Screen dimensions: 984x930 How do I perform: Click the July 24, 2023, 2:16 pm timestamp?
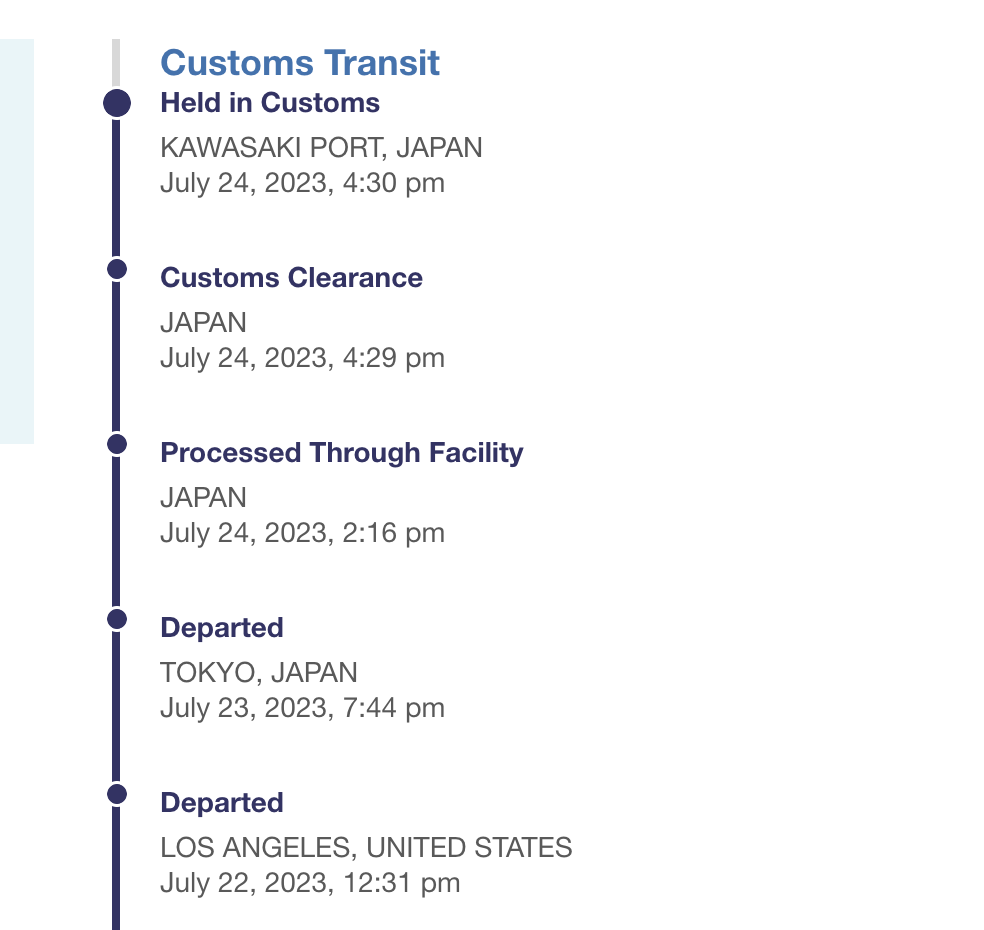(x=302, y=533)
